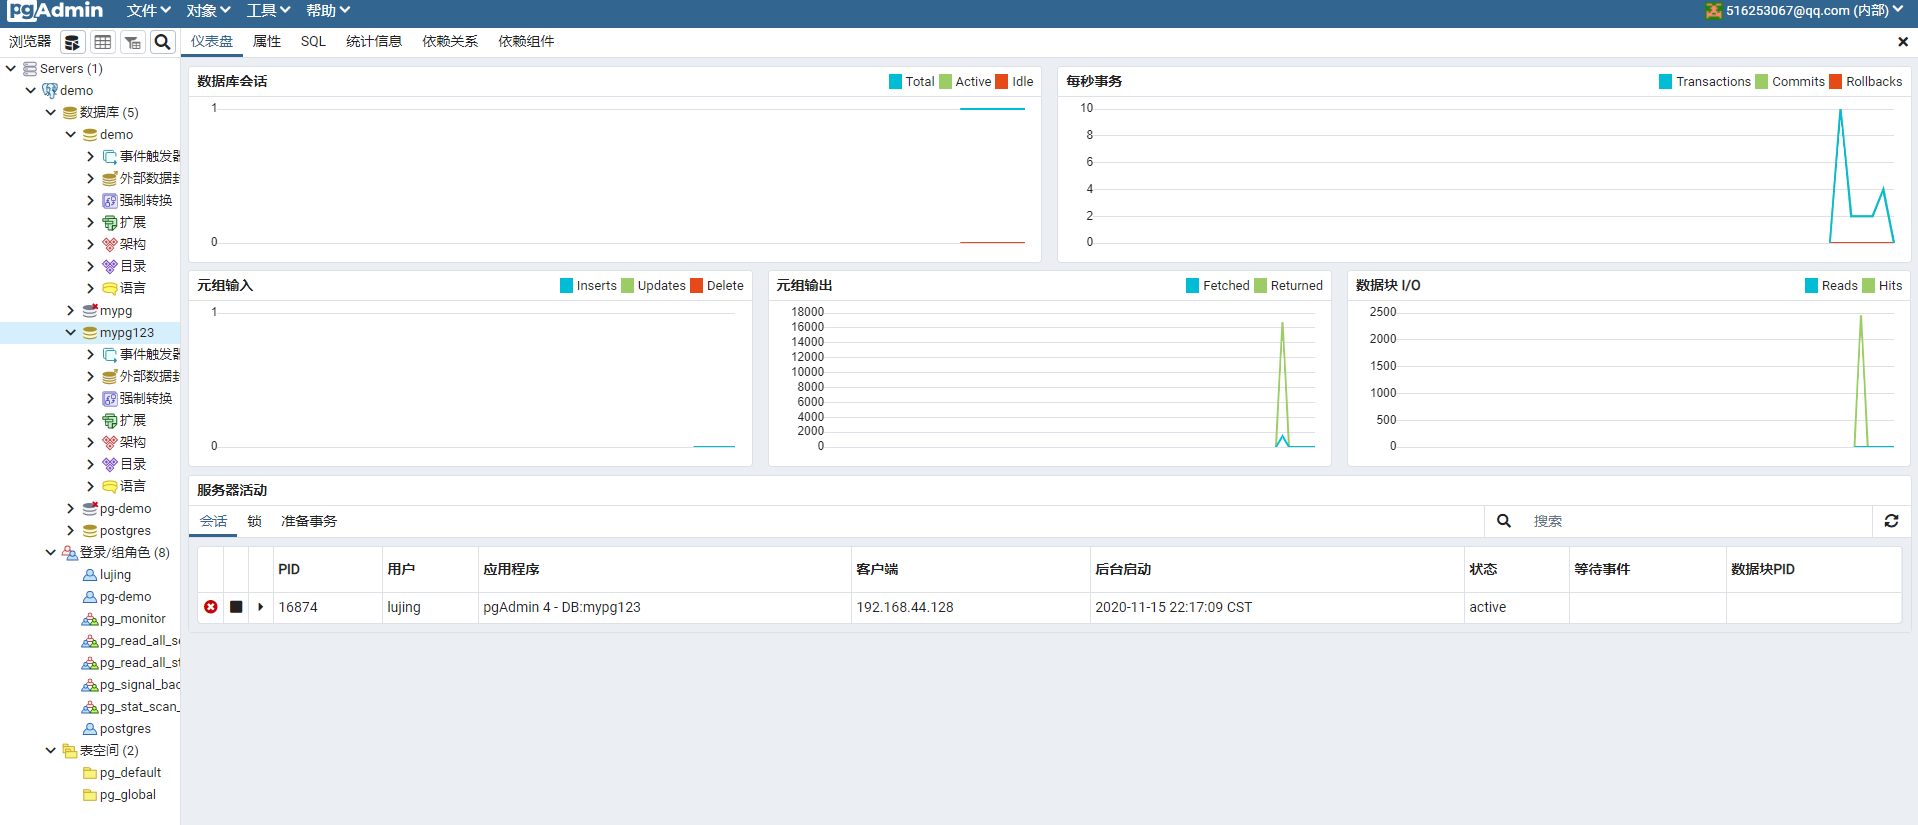Switch to the 依赖关系 tab
This screenshot has width=1918, height=825.
[x=450, y=42]
